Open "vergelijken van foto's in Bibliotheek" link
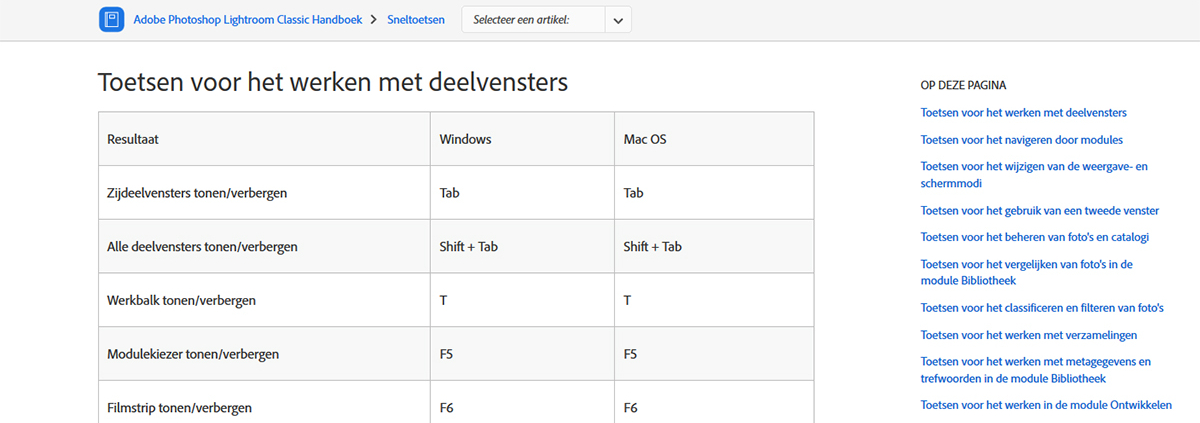 pyautogui.click(x=1025, y=272)
